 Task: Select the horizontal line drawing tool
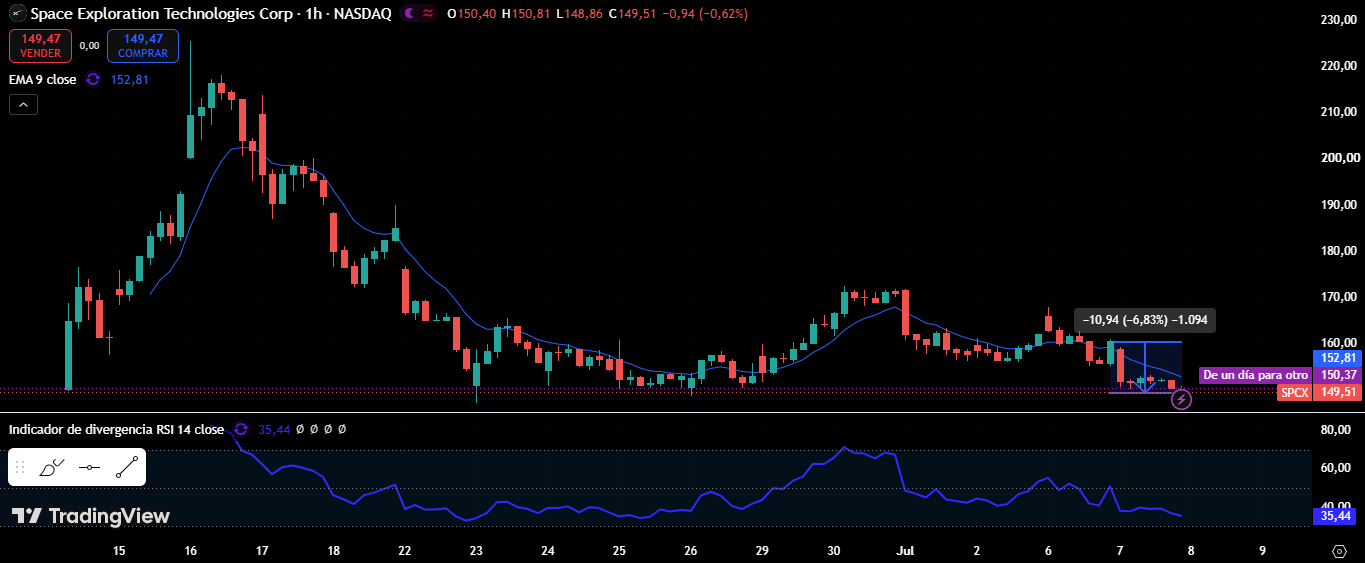pos(90,467)
